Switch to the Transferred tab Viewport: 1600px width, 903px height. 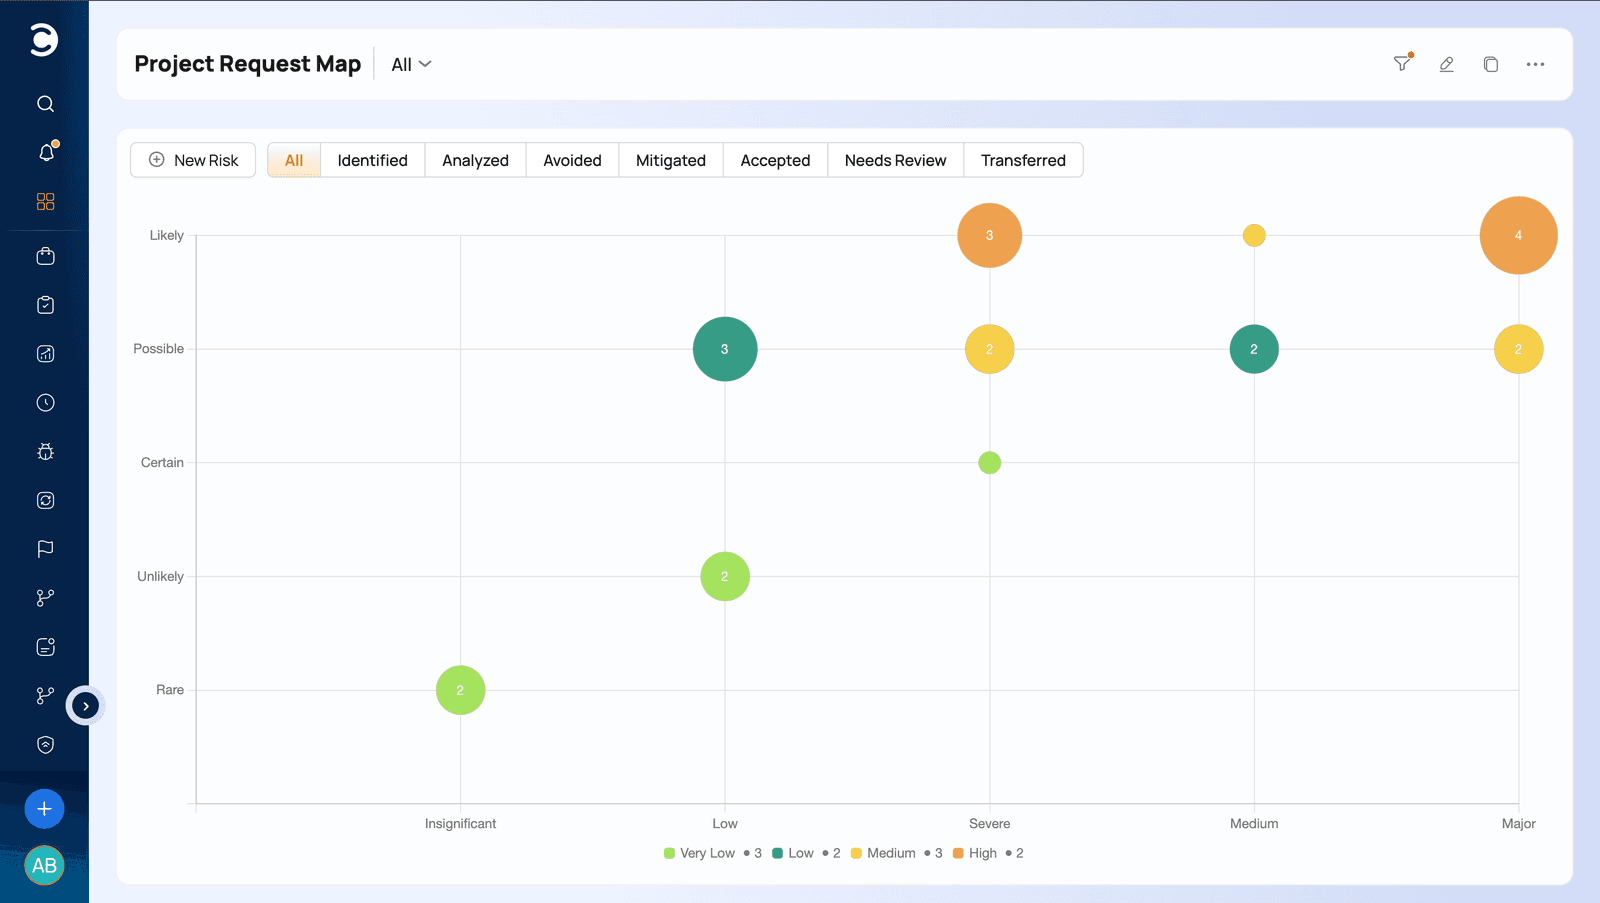(x=1023, y=160)
